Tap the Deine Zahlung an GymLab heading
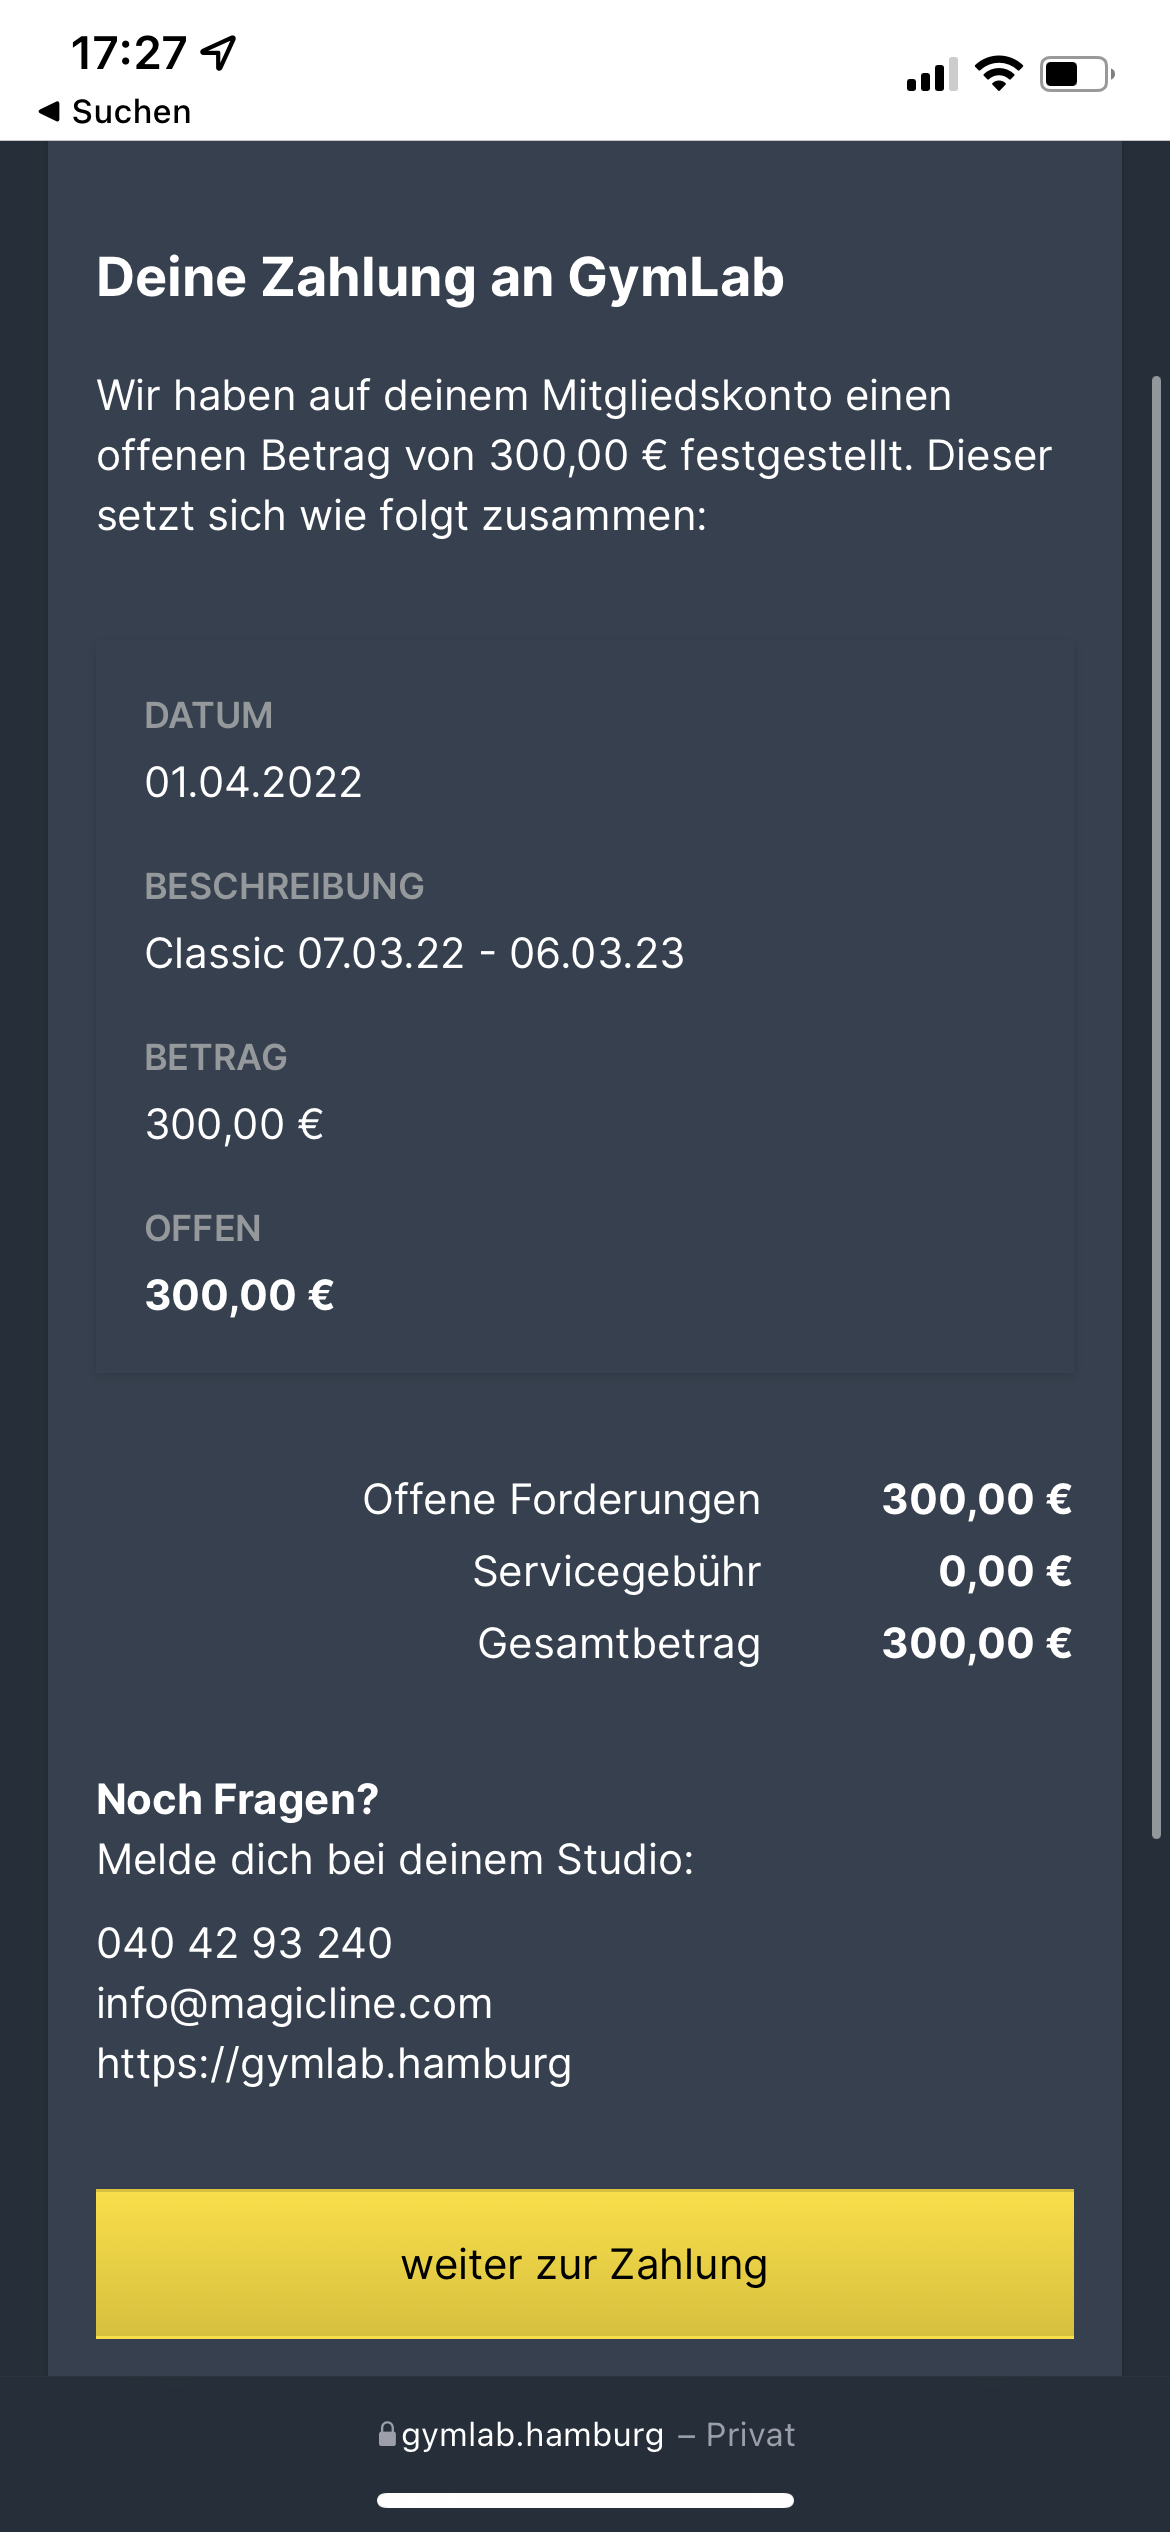This screenshot has height=2532, width=1170. (440, 277)
